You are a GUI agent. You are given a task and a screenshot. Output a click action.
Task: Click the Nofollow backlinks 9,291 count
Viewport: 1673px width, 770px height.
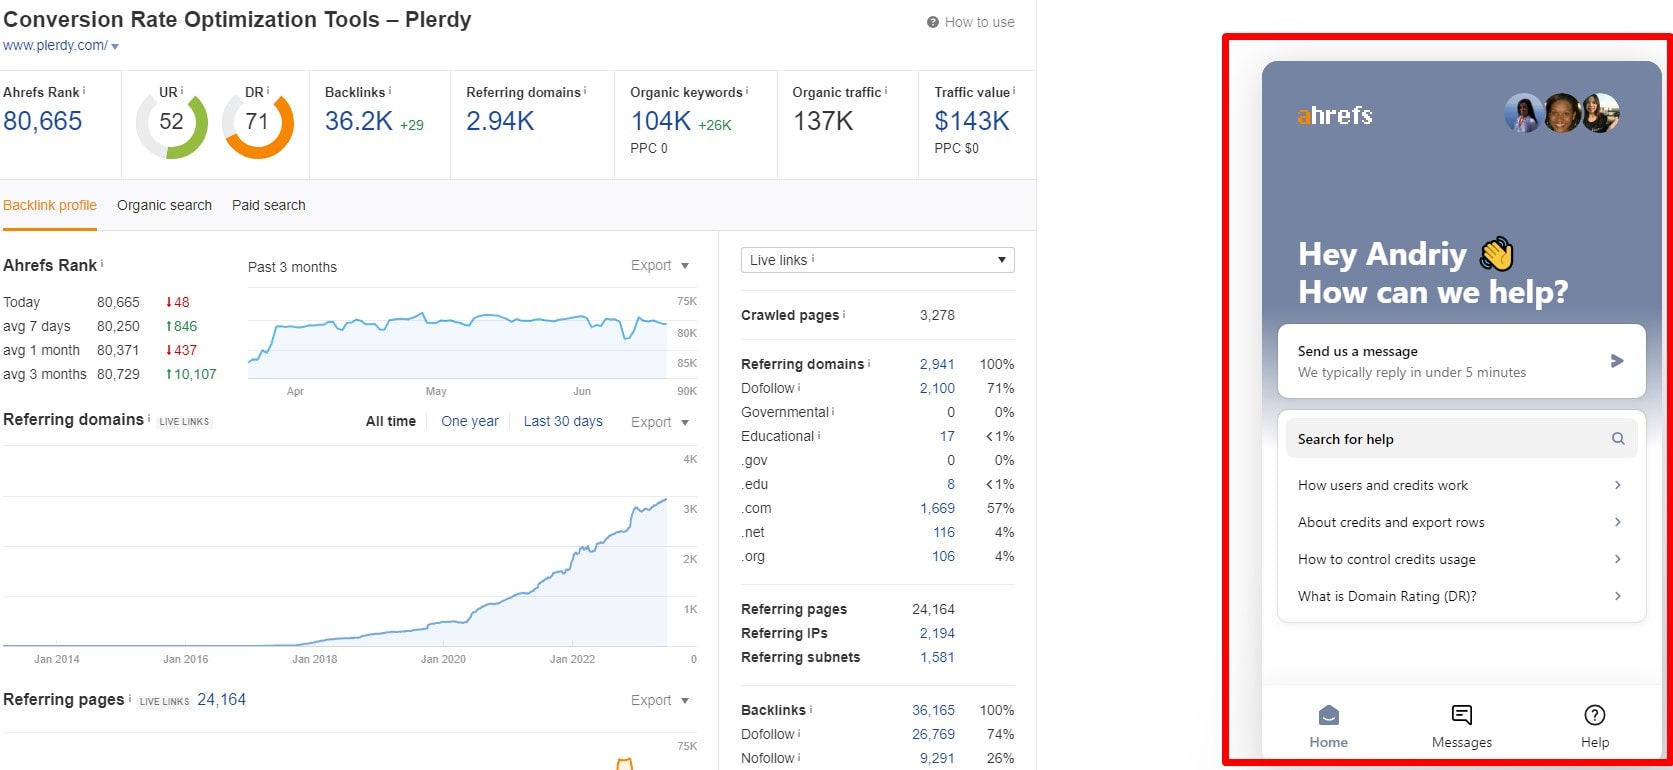click(x=937, y=758)
